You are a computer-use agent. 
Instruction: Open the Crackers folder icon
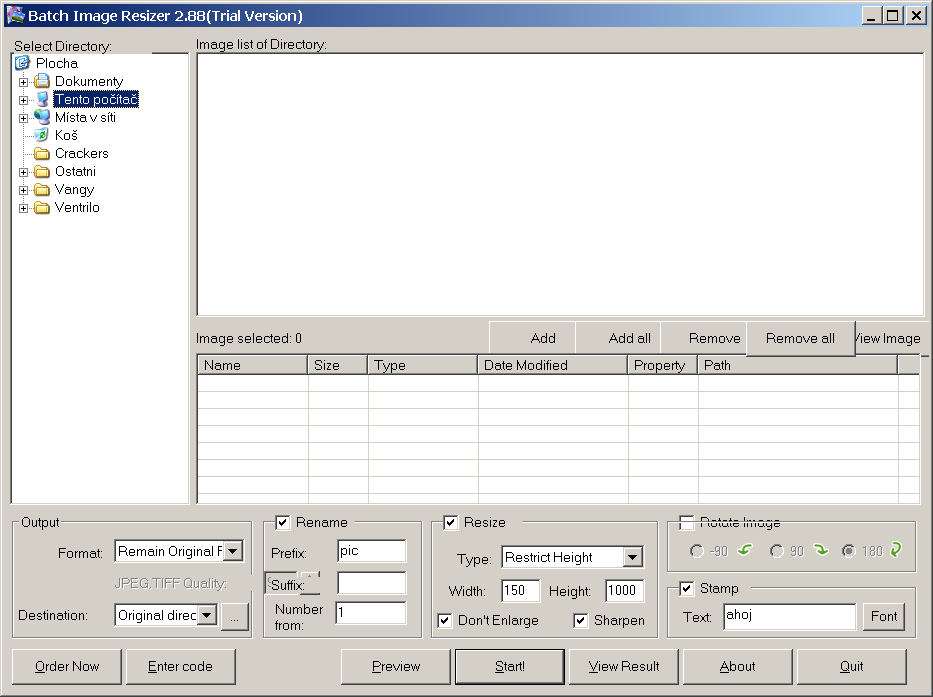41,153
